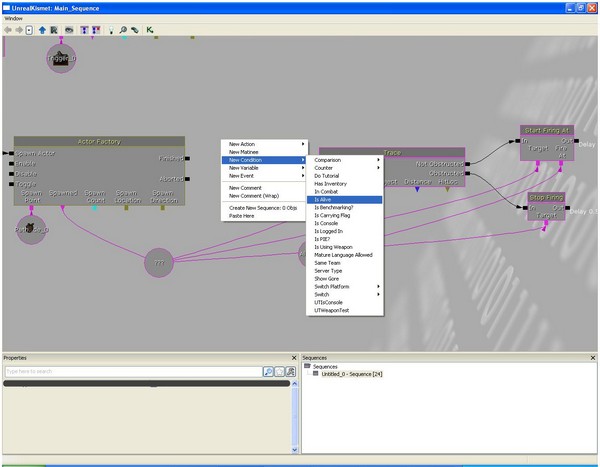Click the page-with-dot icon beside Forward arrow
This screenshot has width=600, height=467.
click(29, 30)
